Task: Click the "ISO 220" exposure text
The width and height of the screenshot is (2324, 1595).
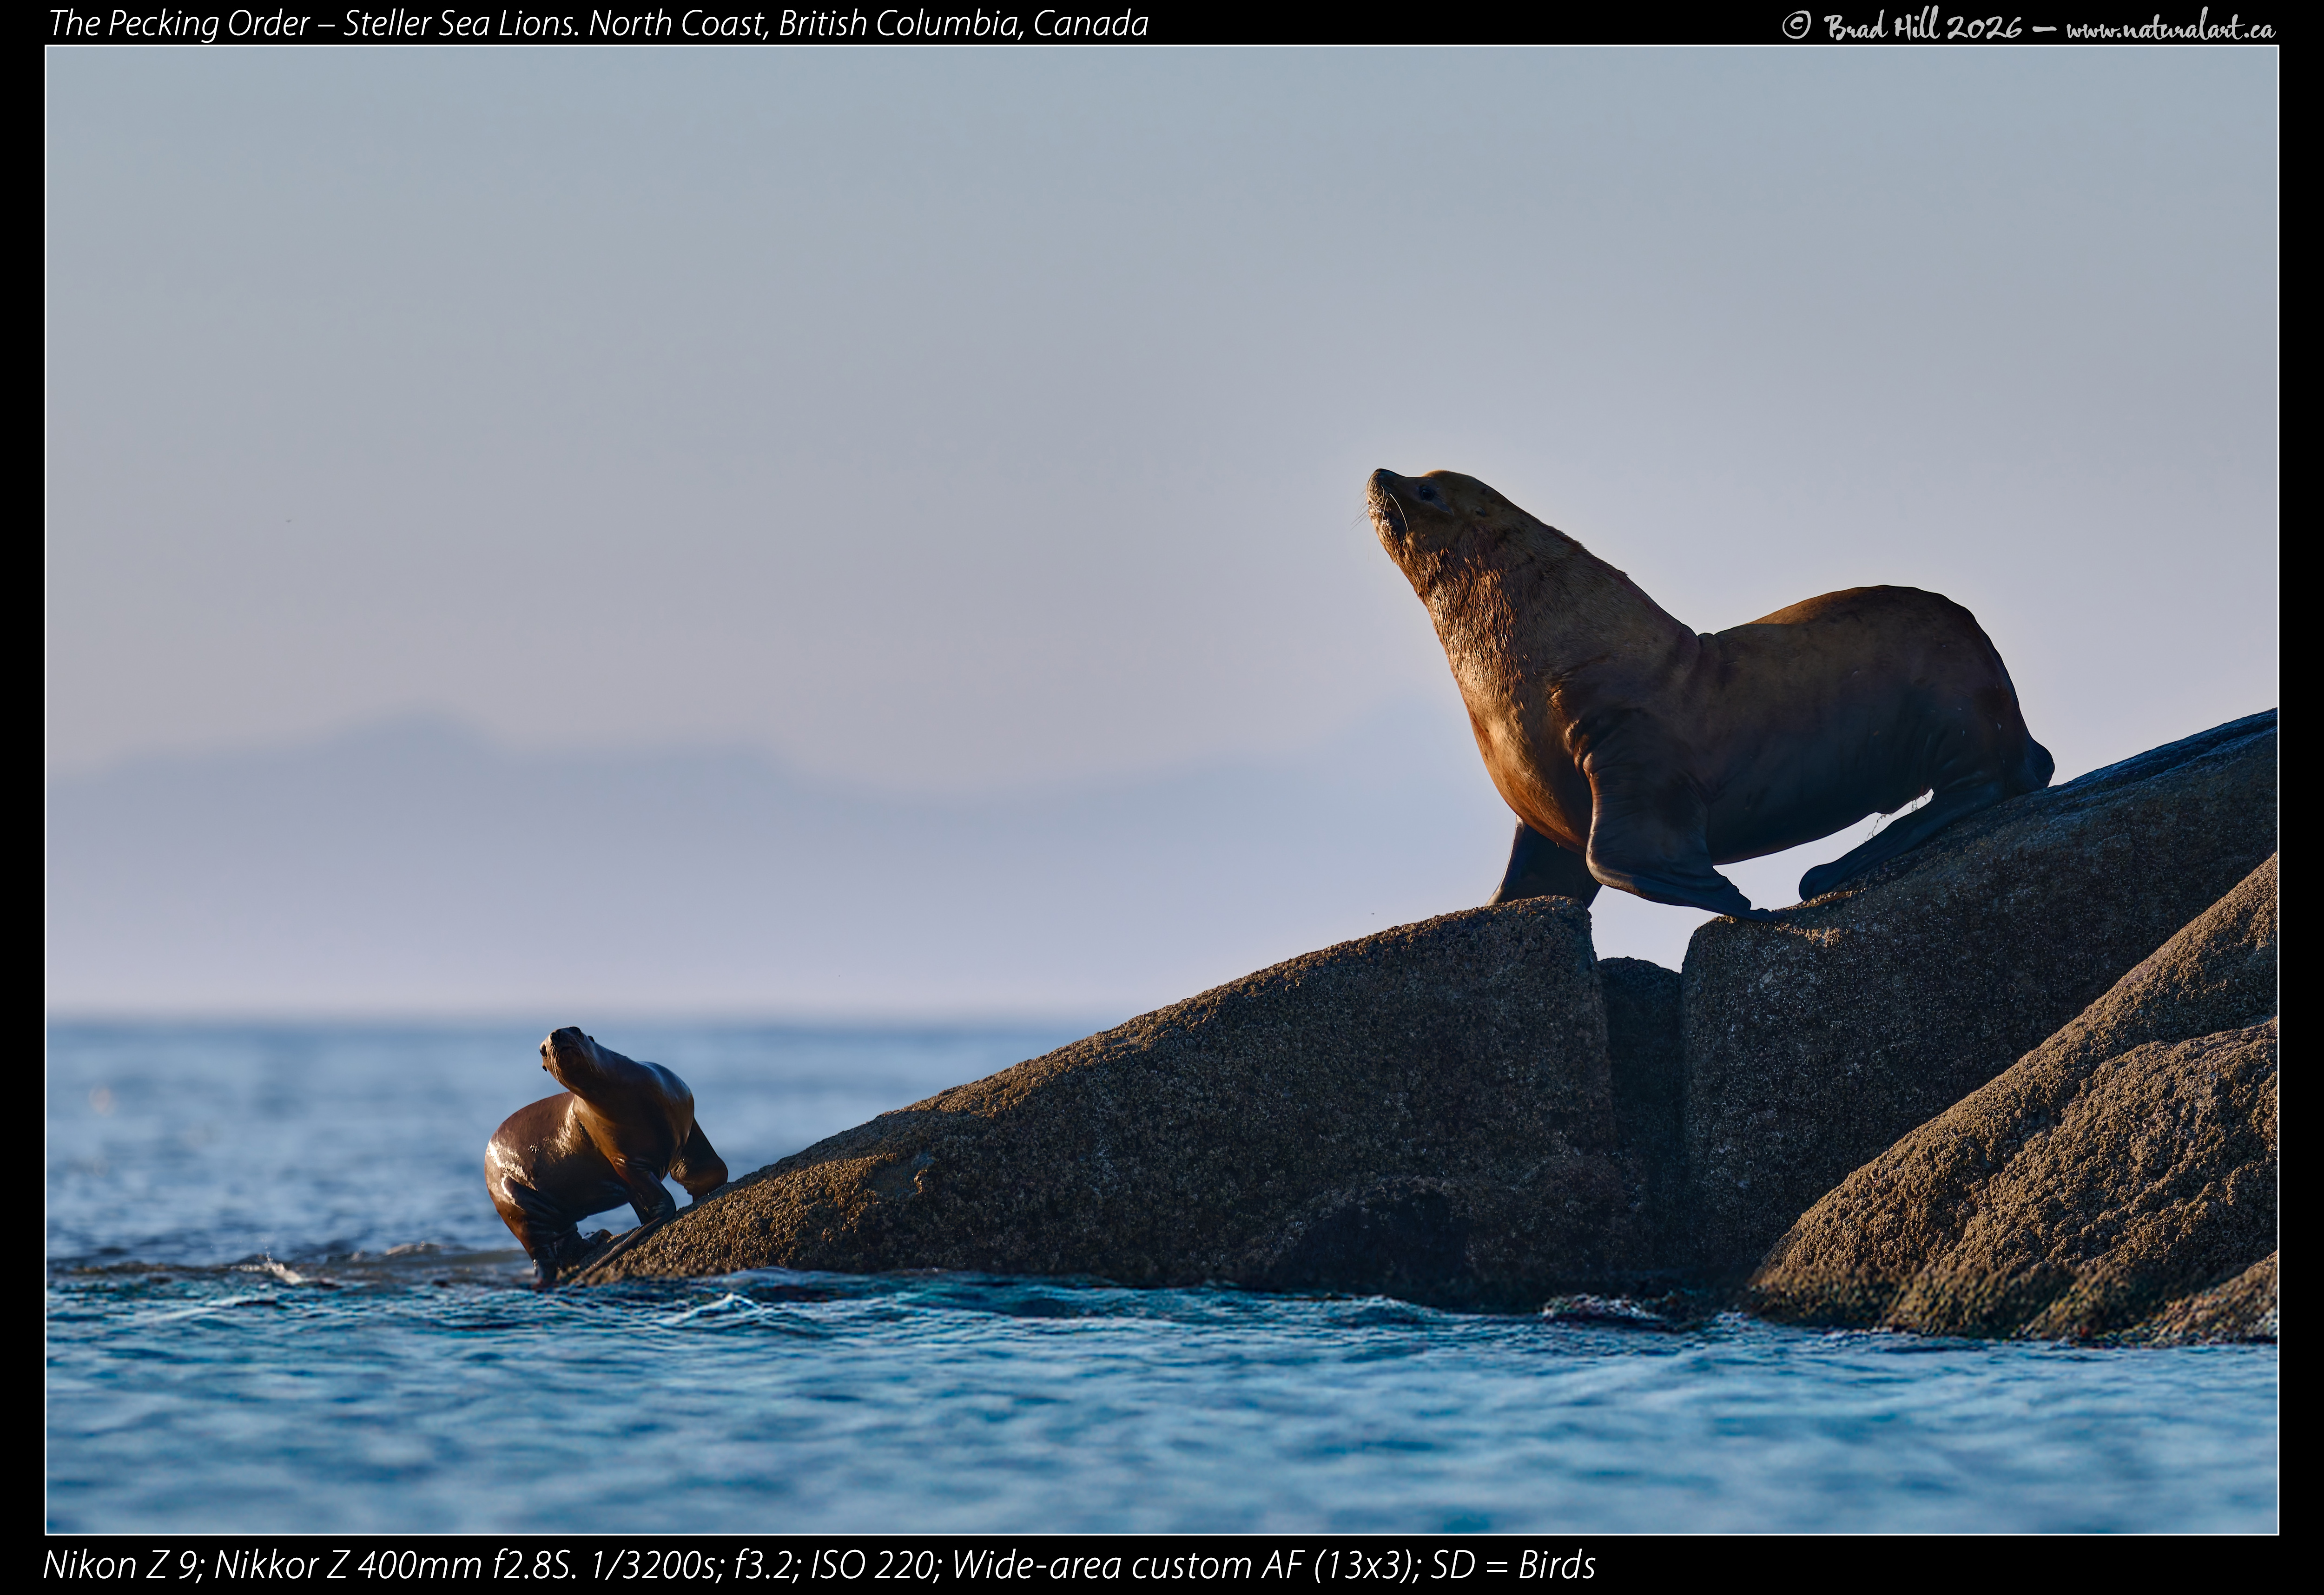Action: point(873,1565)
